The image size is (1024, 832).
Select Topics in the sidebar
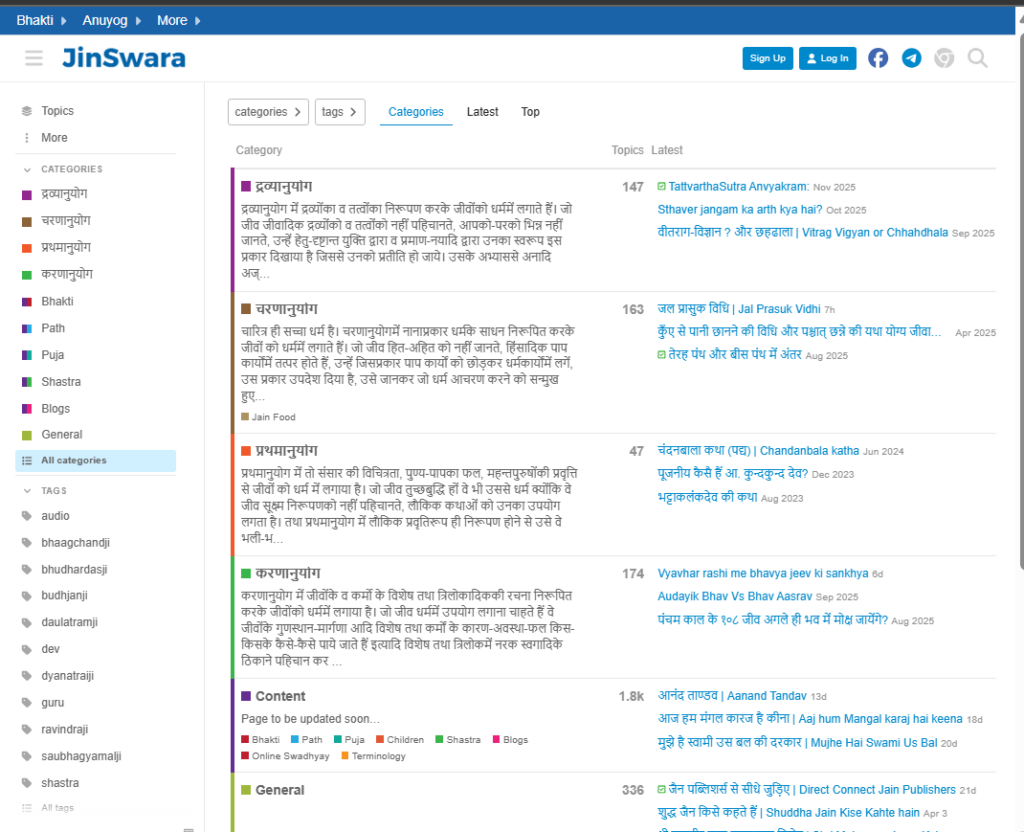pos(96,111)
